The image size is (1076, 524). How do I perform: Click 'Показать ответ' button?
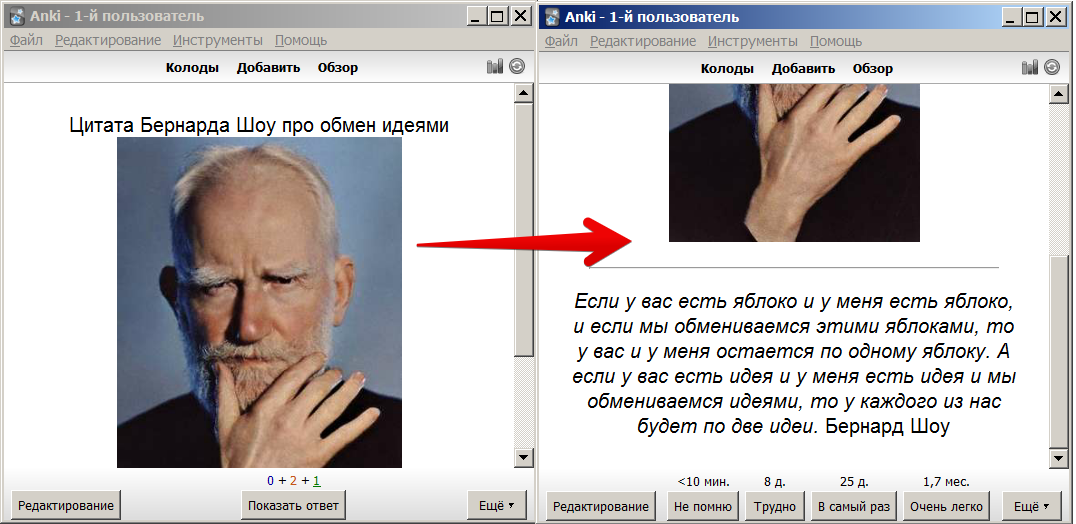[293, 506]
